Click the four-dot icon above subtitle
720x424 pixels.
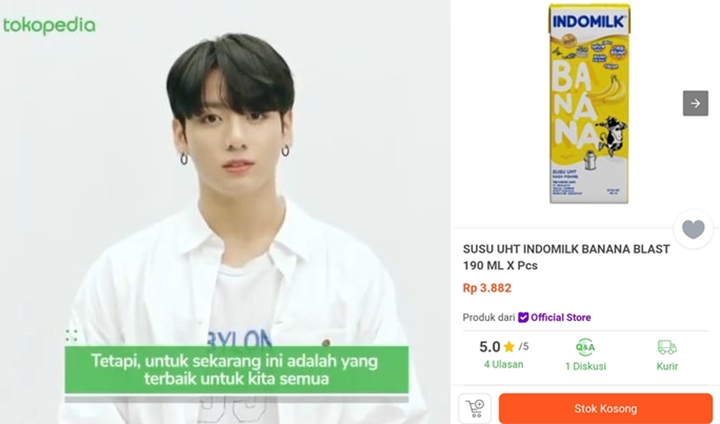coord(71,335)
